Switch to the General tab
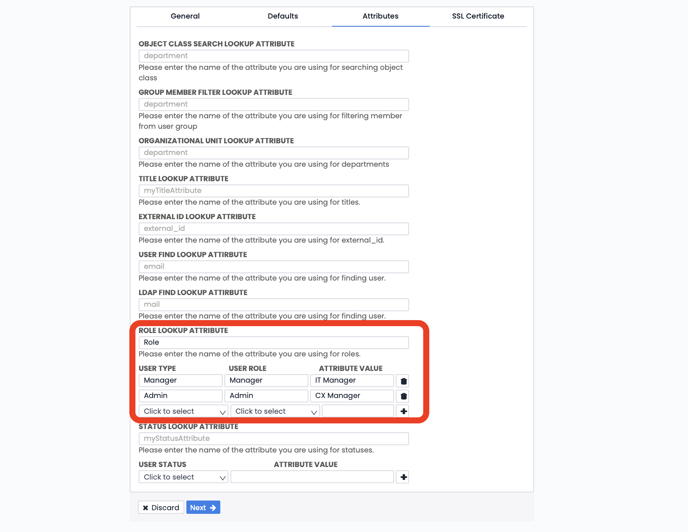 point(185,16)
